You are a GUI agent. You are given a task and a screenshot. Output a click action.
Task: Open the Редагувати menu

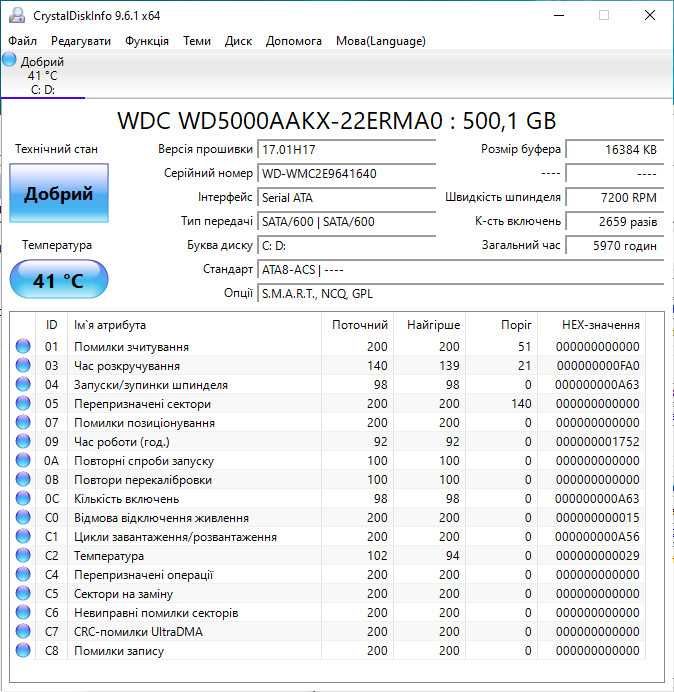click(81, 41)
